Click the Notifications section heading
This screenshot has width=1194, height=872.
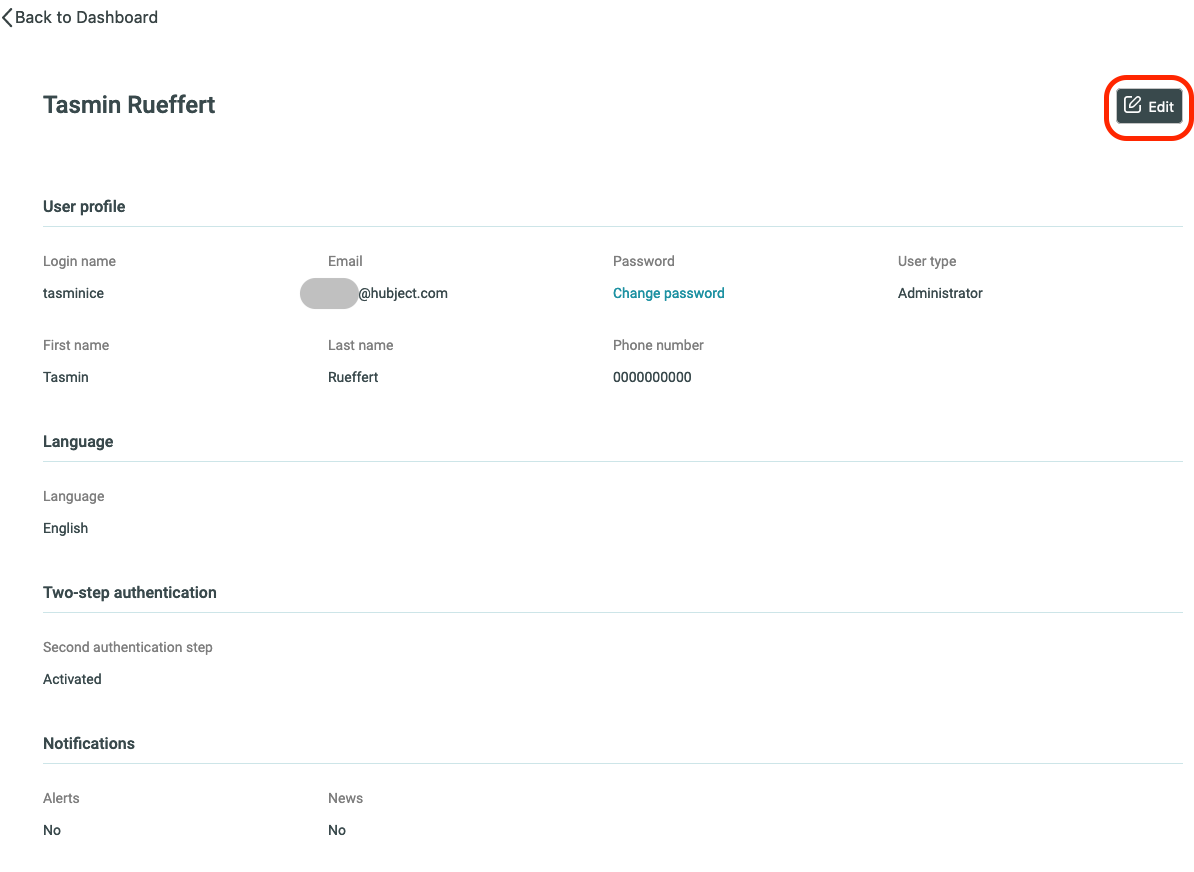click(88, 743)
